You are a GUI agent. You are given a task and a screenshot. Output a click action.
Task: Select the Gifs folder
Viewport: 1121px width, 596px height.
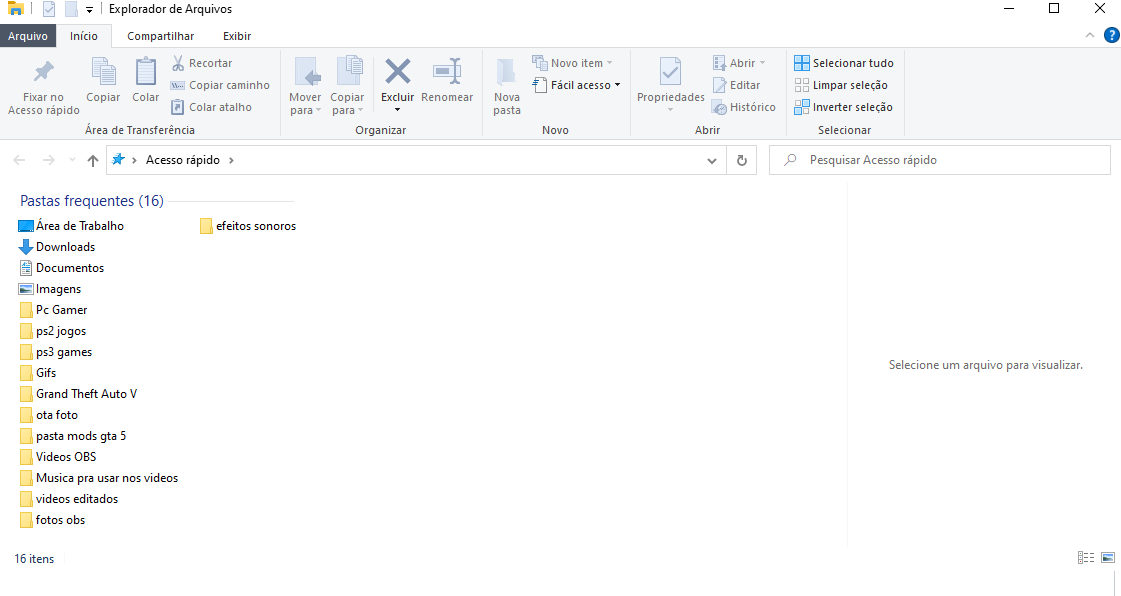pos(37,373)
